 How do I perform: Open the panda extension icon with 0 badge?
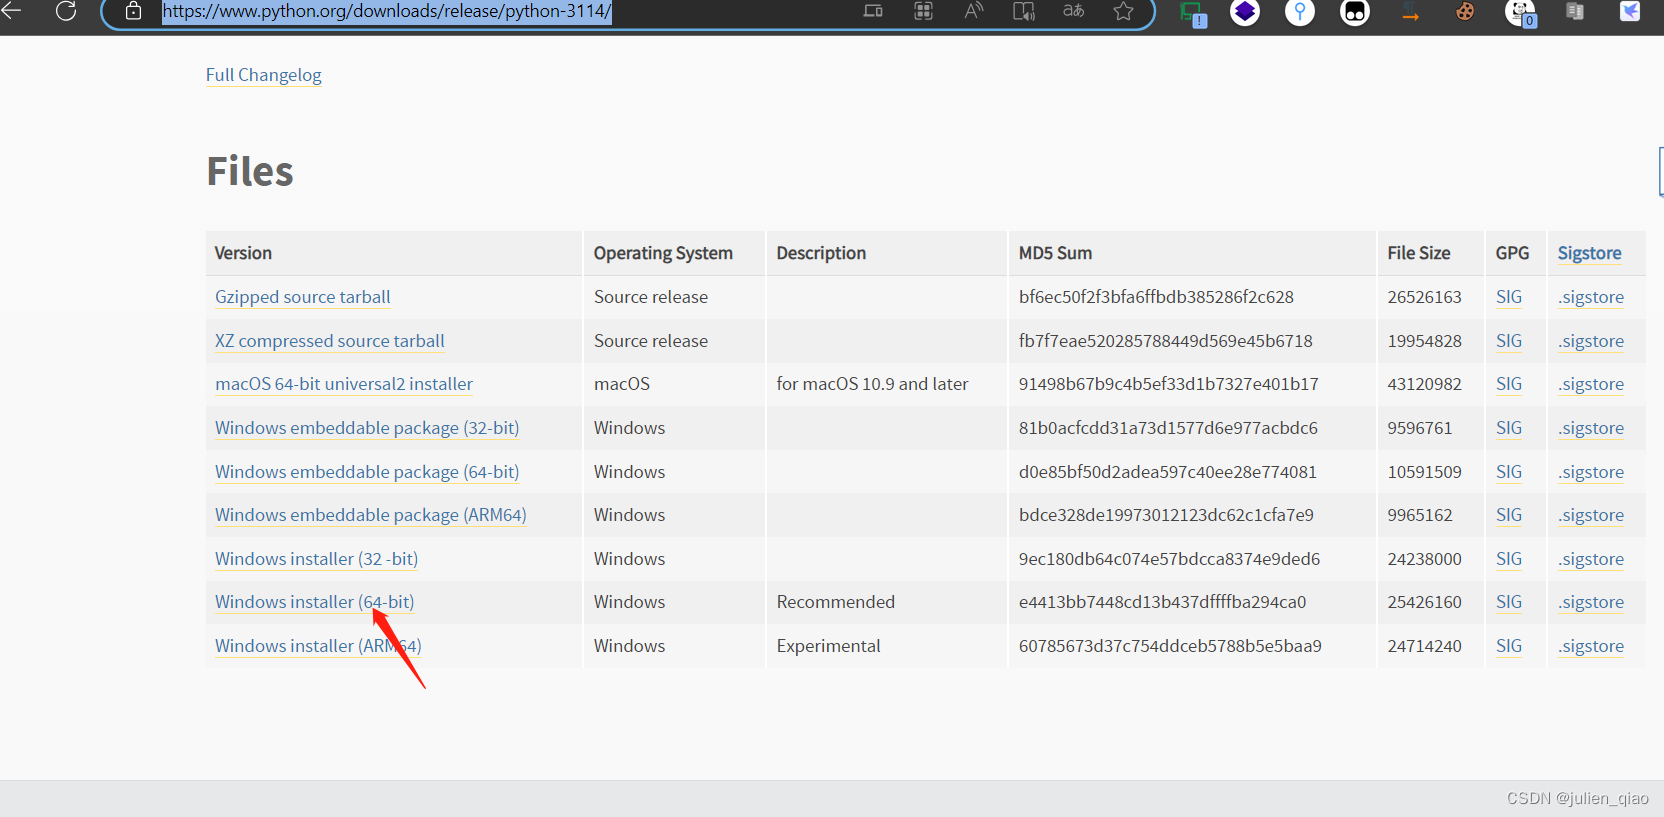tap(1520, 13)
